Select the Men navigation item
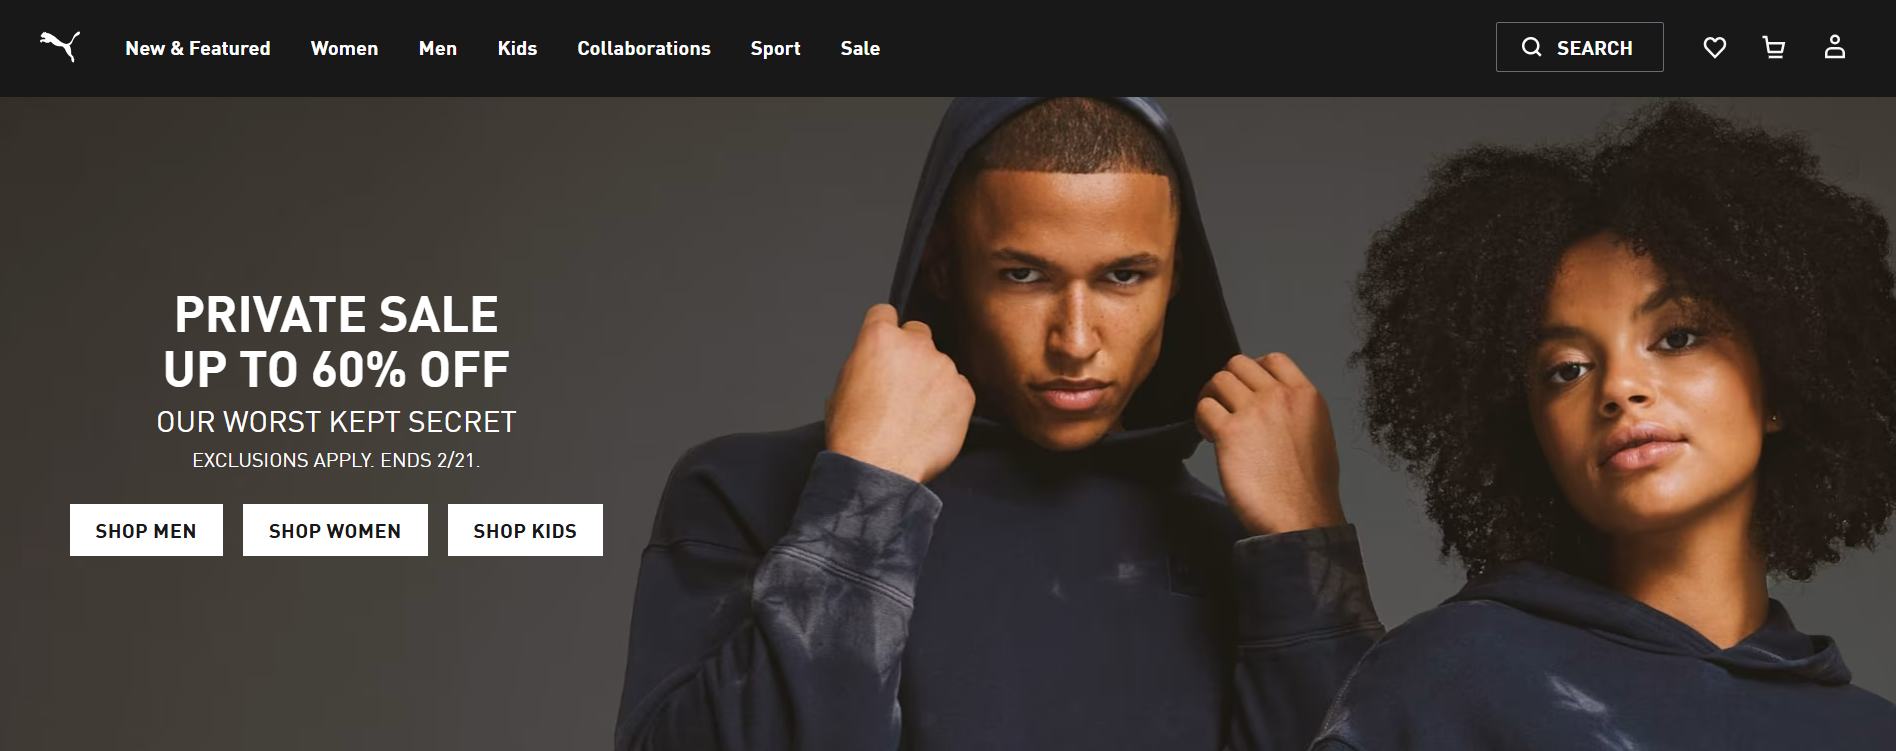The image size is (1896, 751). pos(438,48)
